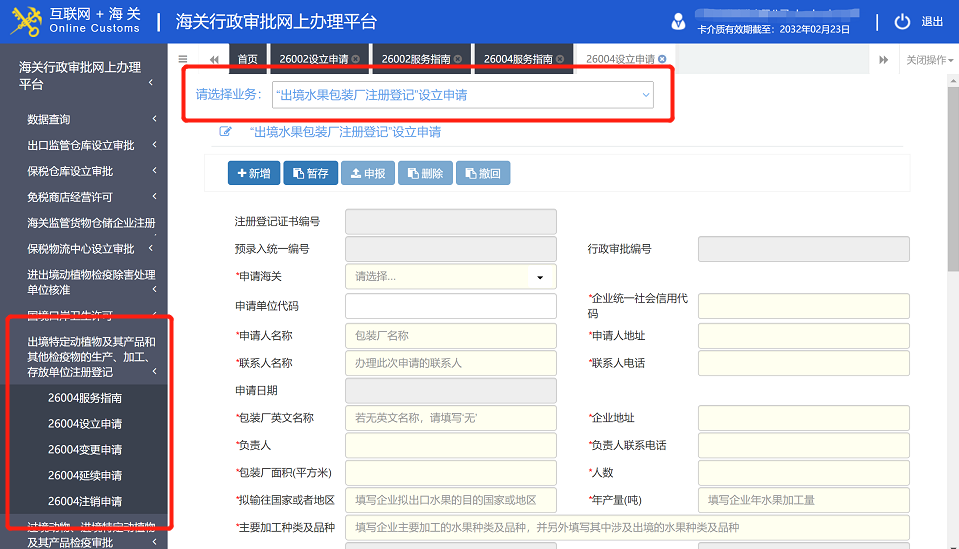Open the 关闭操作 dropdown menu
The height and width of the screenshot is (549, 959).
930,59
